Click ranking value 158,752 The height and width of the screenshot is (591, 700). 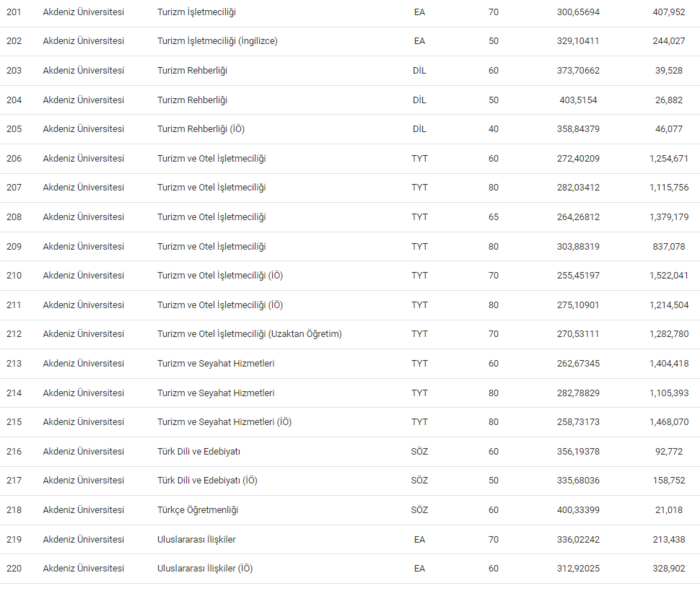pyautogui.click(x=667, y=480)
